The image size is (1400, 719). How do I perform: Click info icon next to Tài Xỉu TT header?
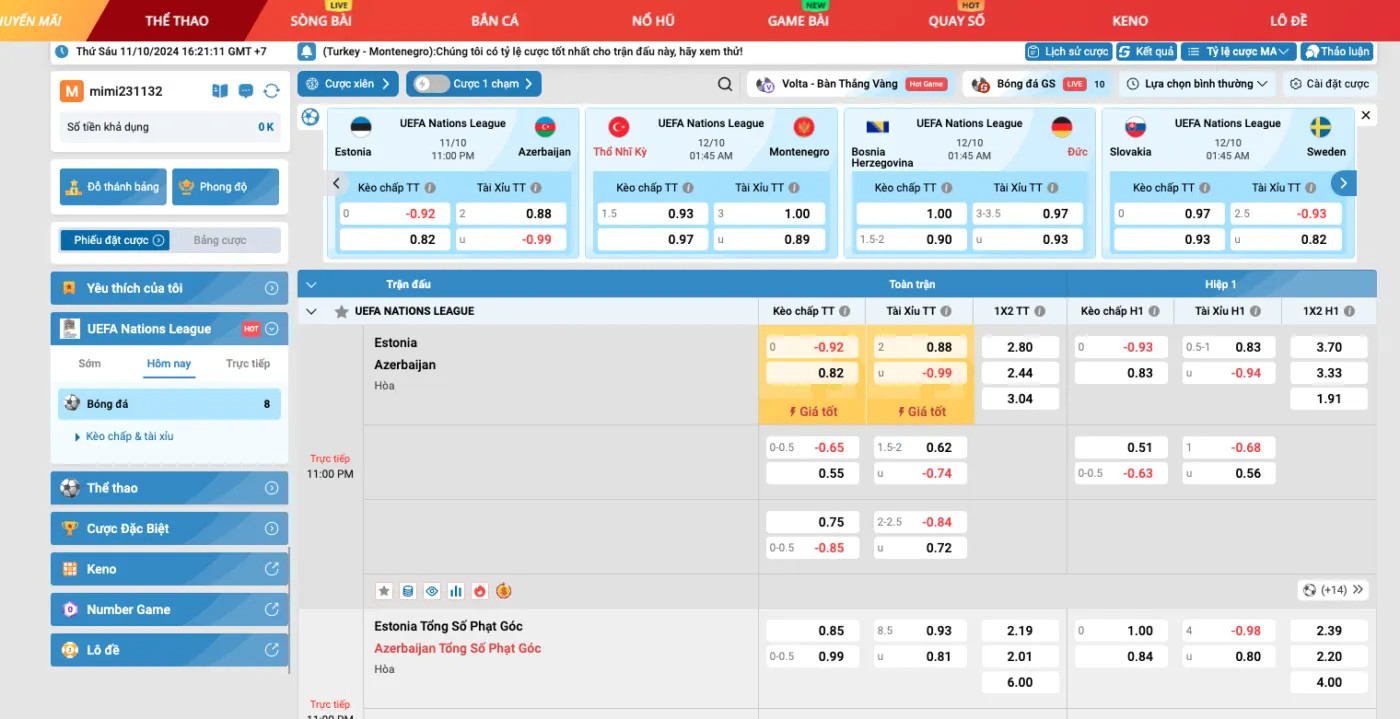pyautogui.click(x=946, y=311)
